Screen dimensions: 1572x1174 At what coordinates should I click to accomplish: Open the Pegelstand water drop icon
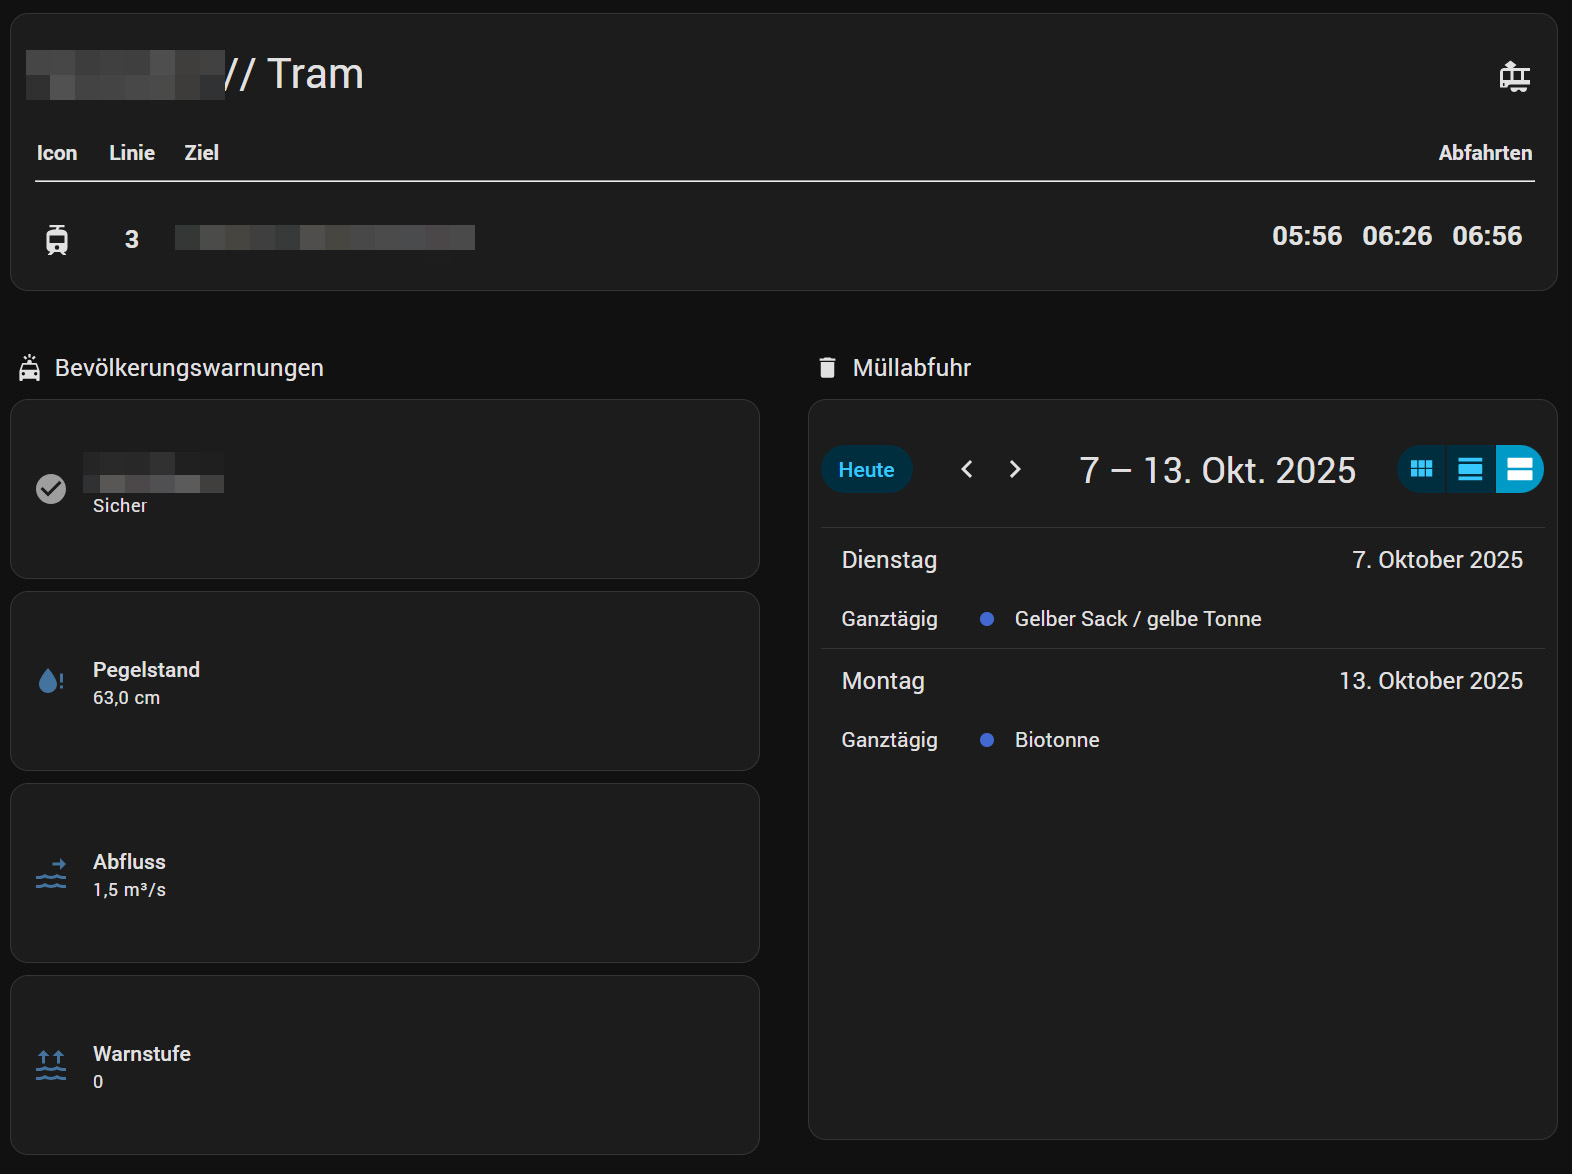click(x=51, y=681)
